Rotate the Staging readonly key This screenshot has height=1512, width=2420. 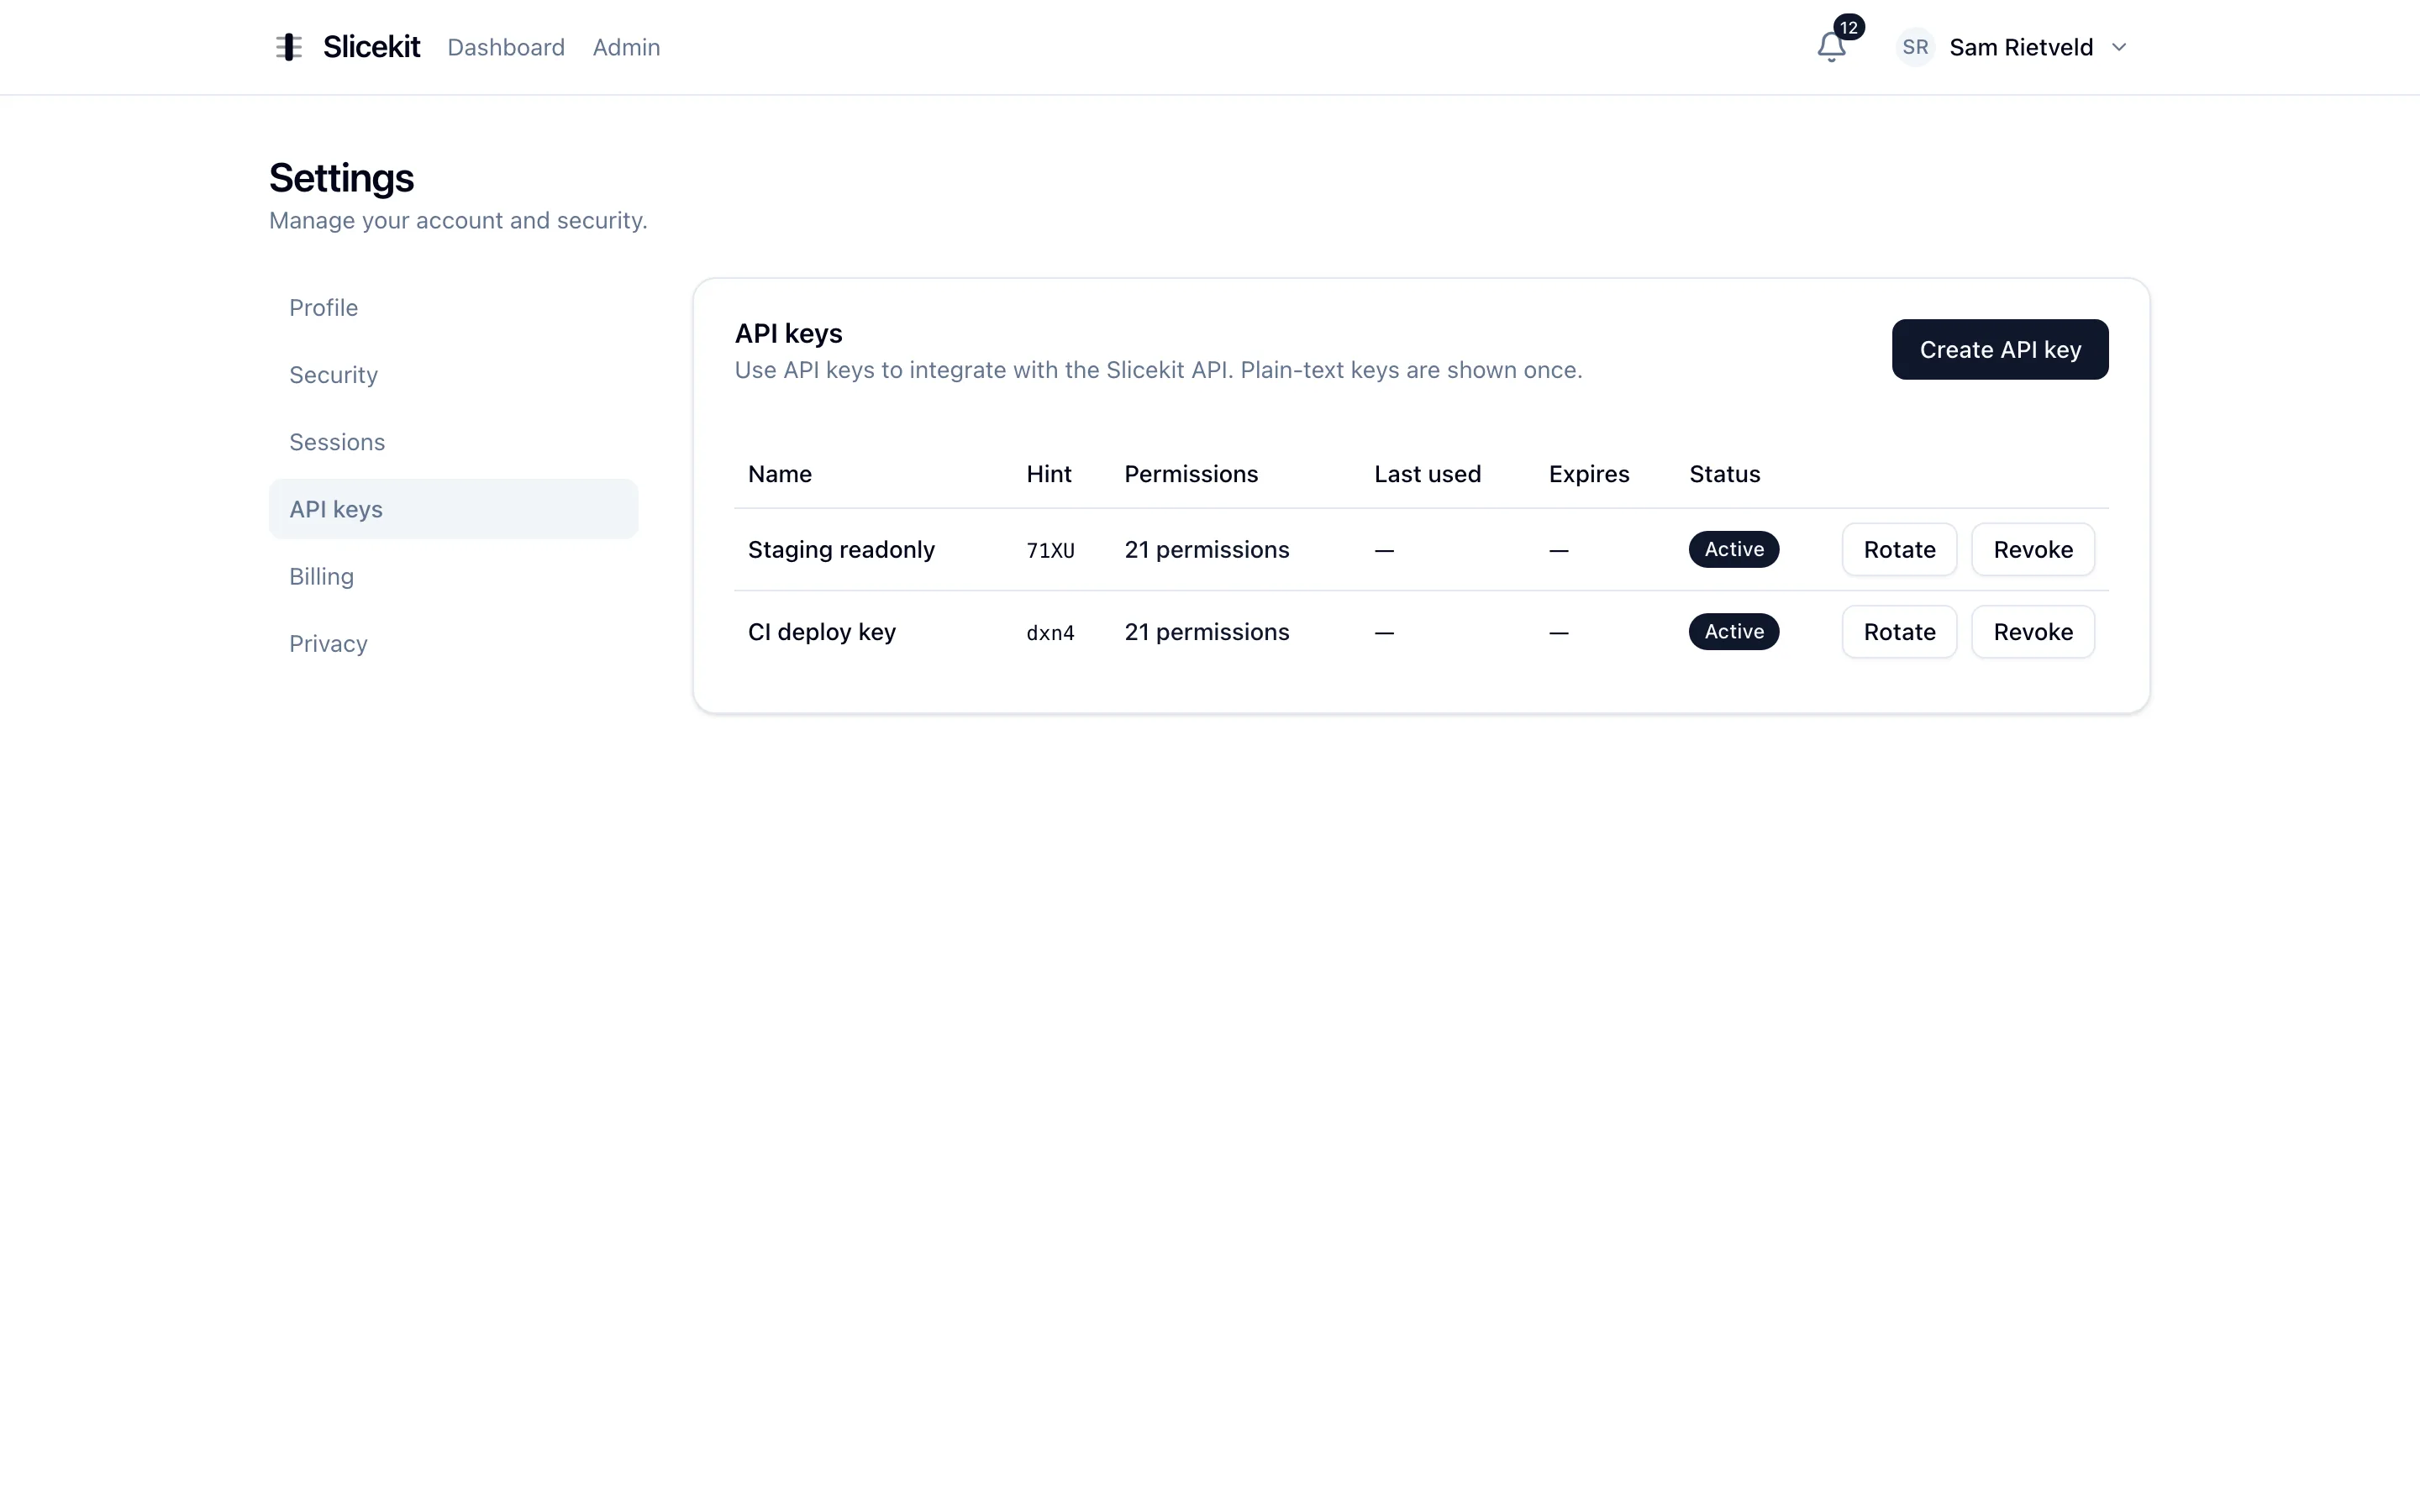[x=1899, y=549]
